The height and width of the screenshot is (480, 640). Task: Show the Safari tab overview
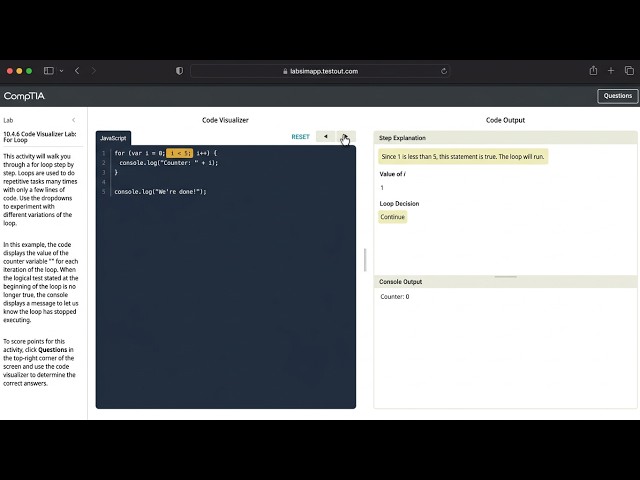point(629,71)
